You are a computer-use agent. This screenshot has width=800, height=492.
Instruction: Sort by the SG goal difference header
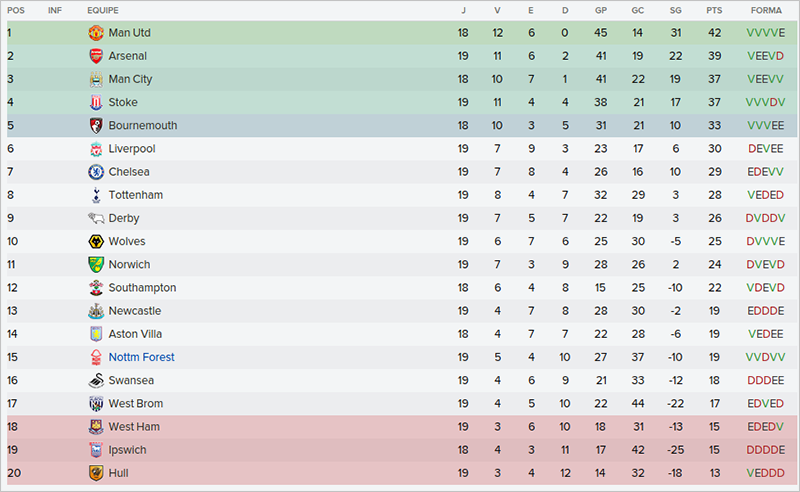675,10
